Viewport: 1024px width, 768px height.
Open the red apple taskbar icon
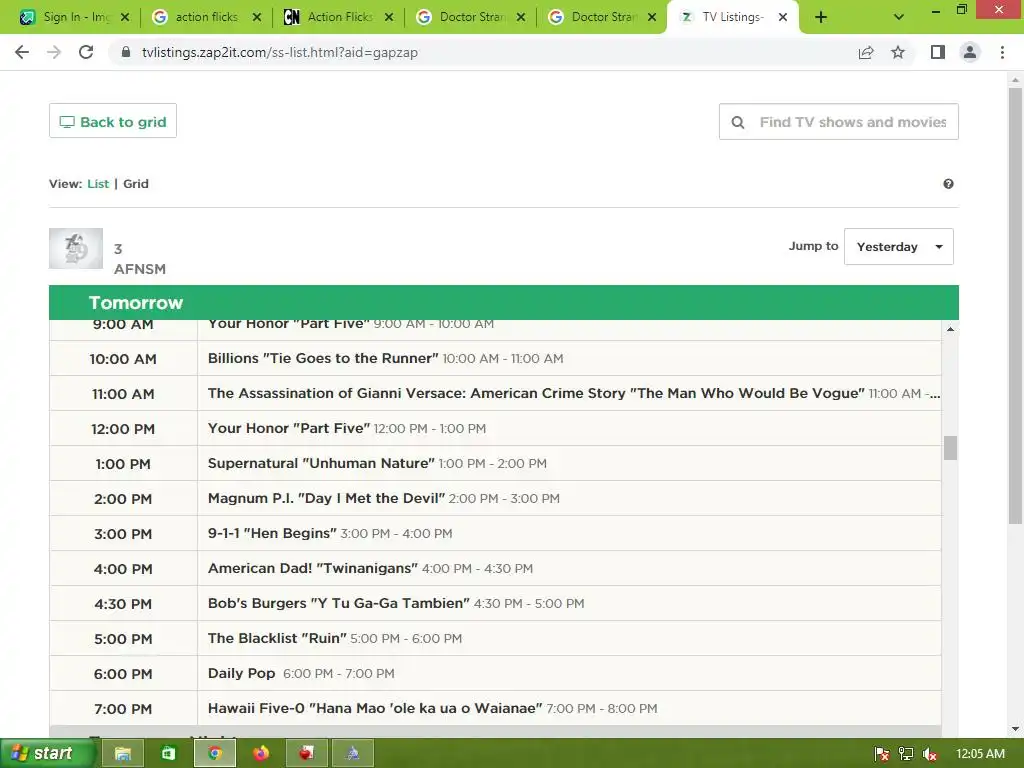click(306, 754)
